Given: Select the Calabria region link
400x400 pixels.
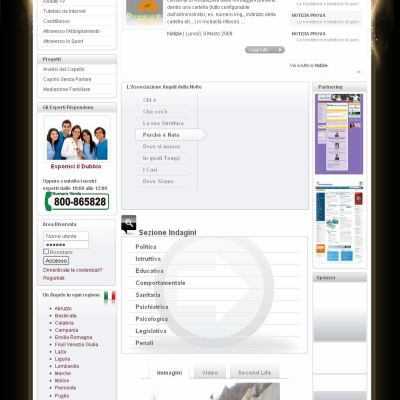Looking at the screenshot, I should (64, 323).
